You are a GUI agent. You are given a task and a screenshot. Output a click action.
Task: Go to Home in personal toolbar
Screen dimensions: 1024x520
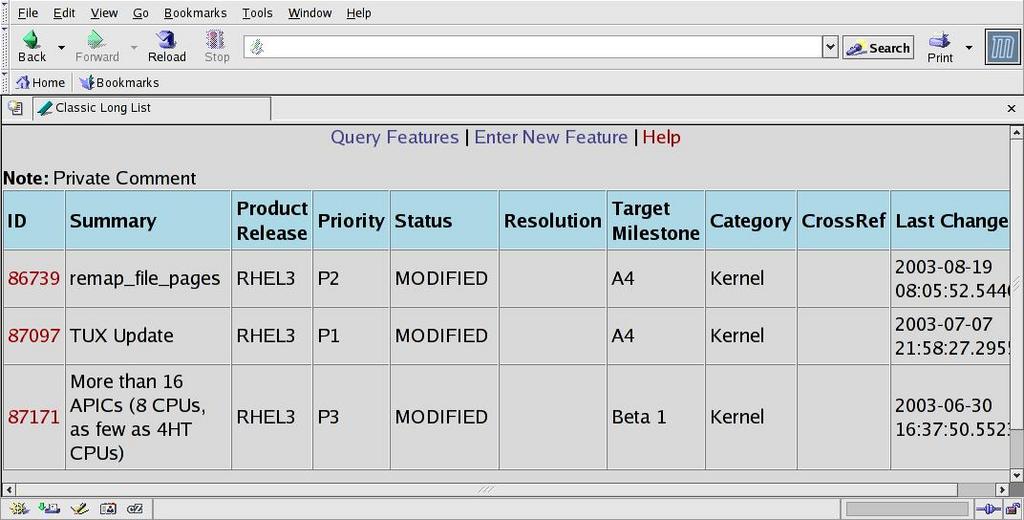tap(40, 83)
